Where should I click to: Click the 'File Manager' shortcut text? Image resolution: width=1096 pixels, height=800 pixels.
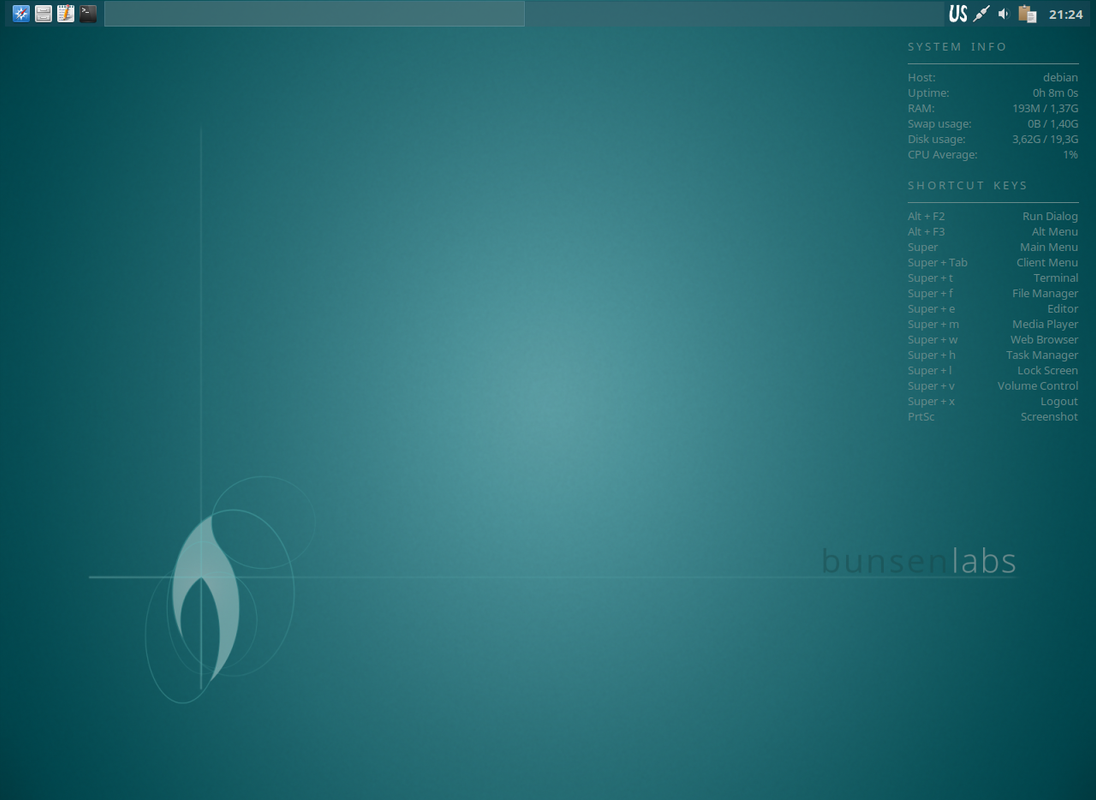(x=1045, y=293)
